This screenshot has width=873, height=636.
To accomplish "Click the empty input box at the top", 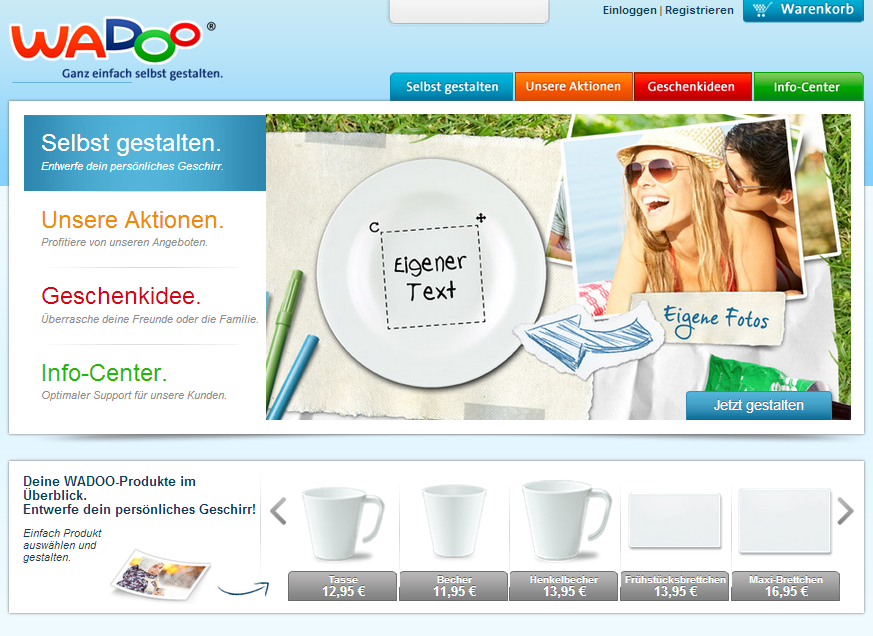I will [x=469, y=11].
